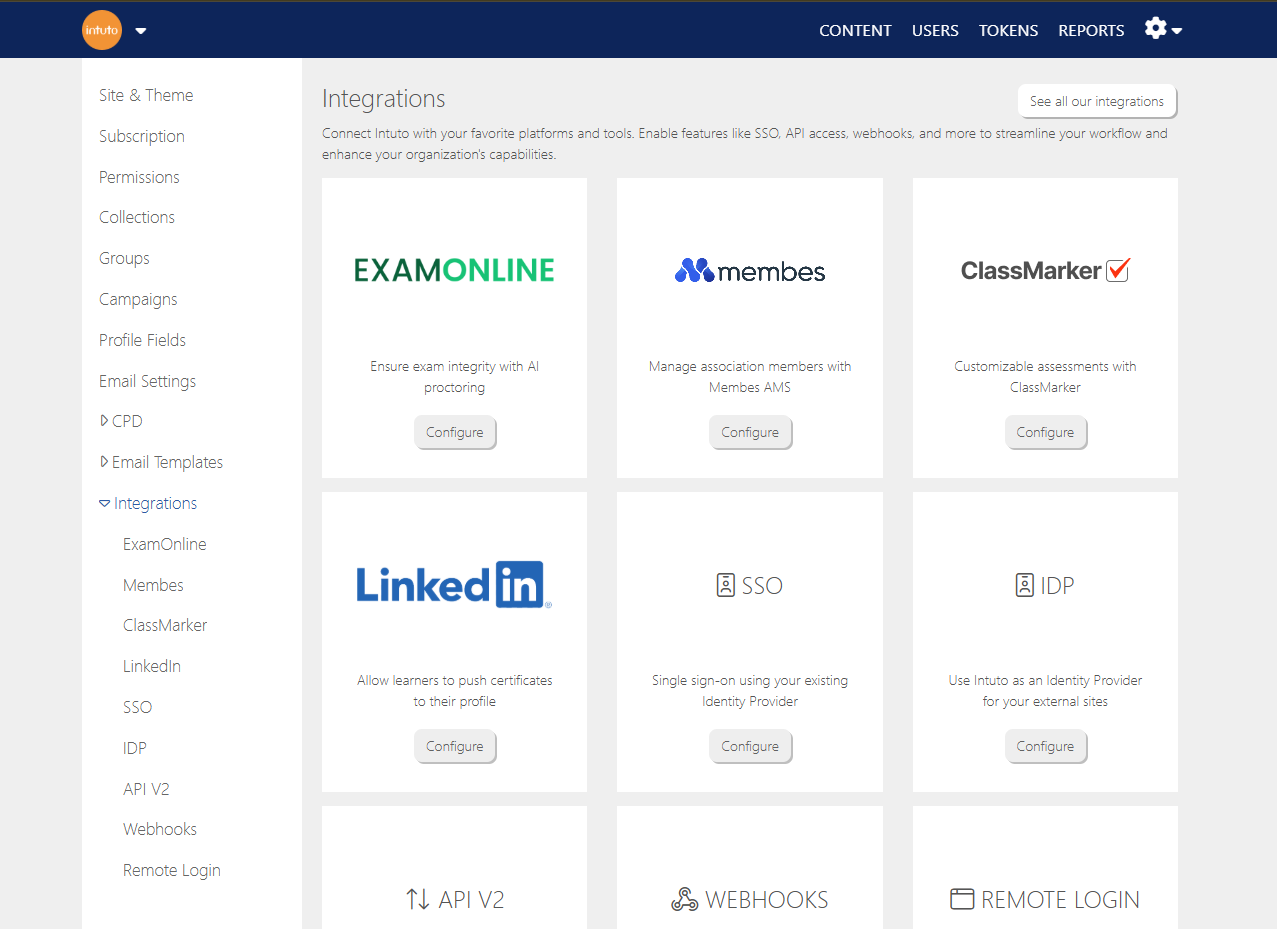
Task: Select ExamOnline in sidebar tree
Action: [165, 544]
